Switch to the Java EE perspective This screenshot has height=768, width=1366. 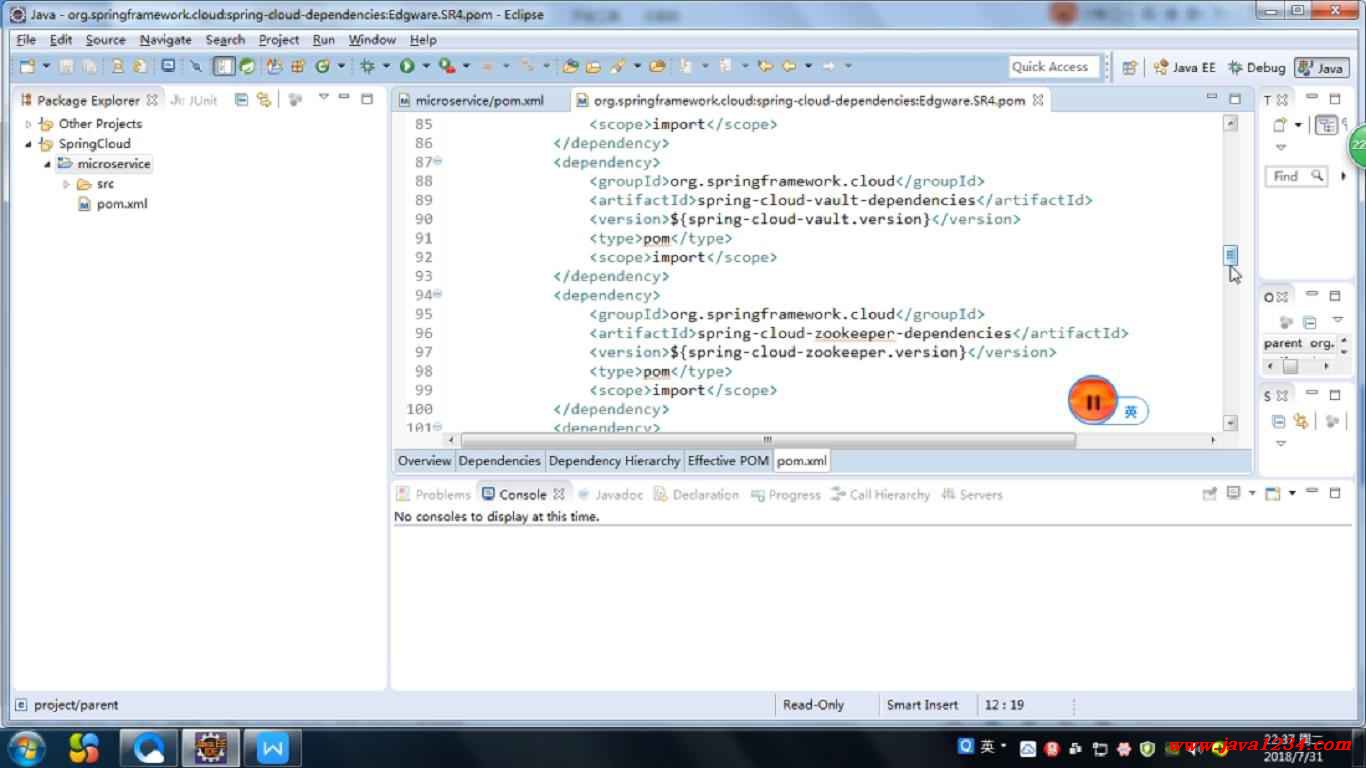click(x=1184, y=67)
